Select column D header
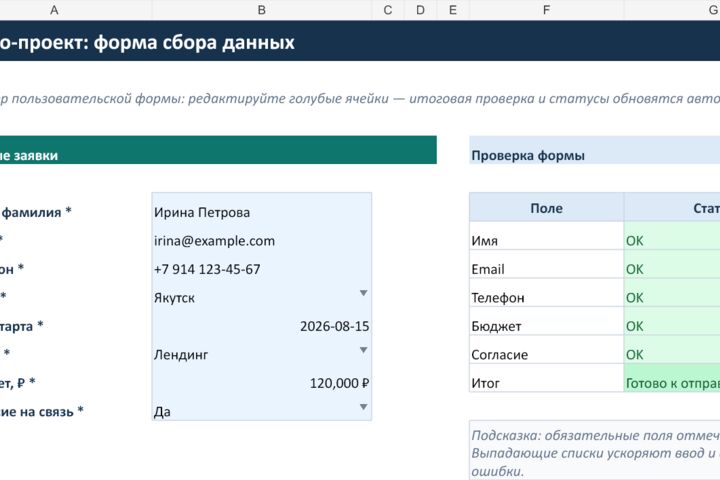Viewport: 720px width, 480px height. point(421,10)
